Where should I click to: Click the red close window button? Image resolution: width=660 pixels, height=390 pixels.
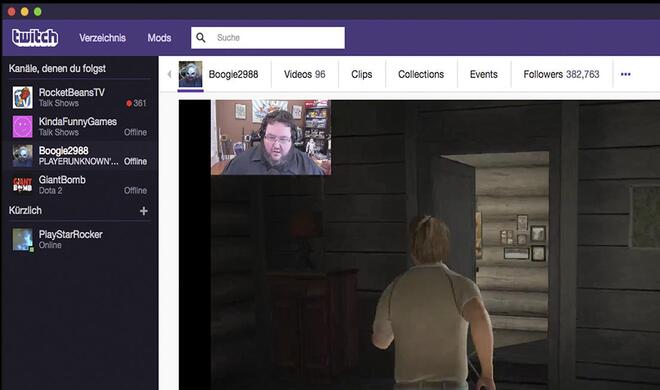(11, 12)
